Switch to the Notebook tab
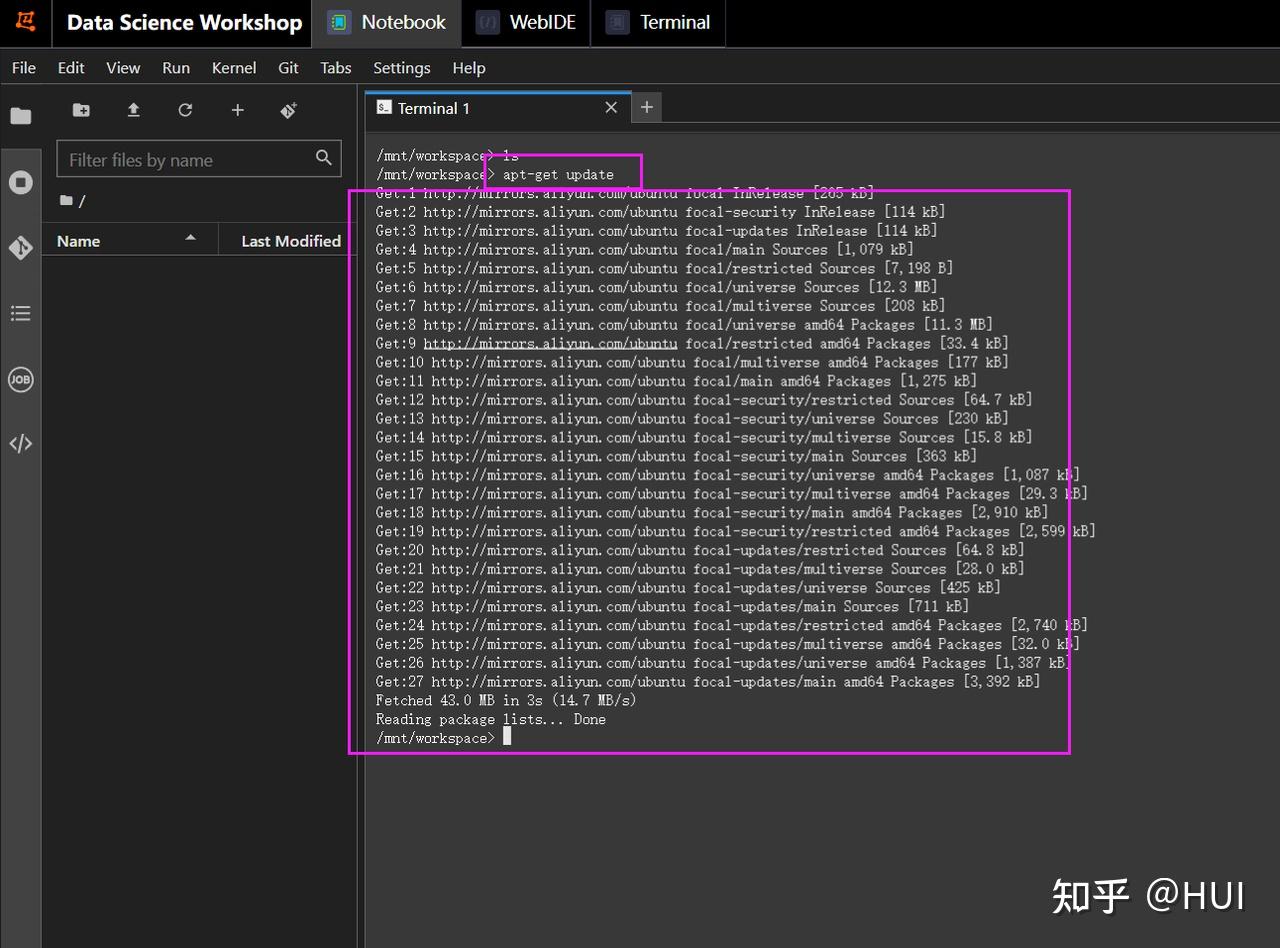The image size is (1280, 948). point(388,23)
